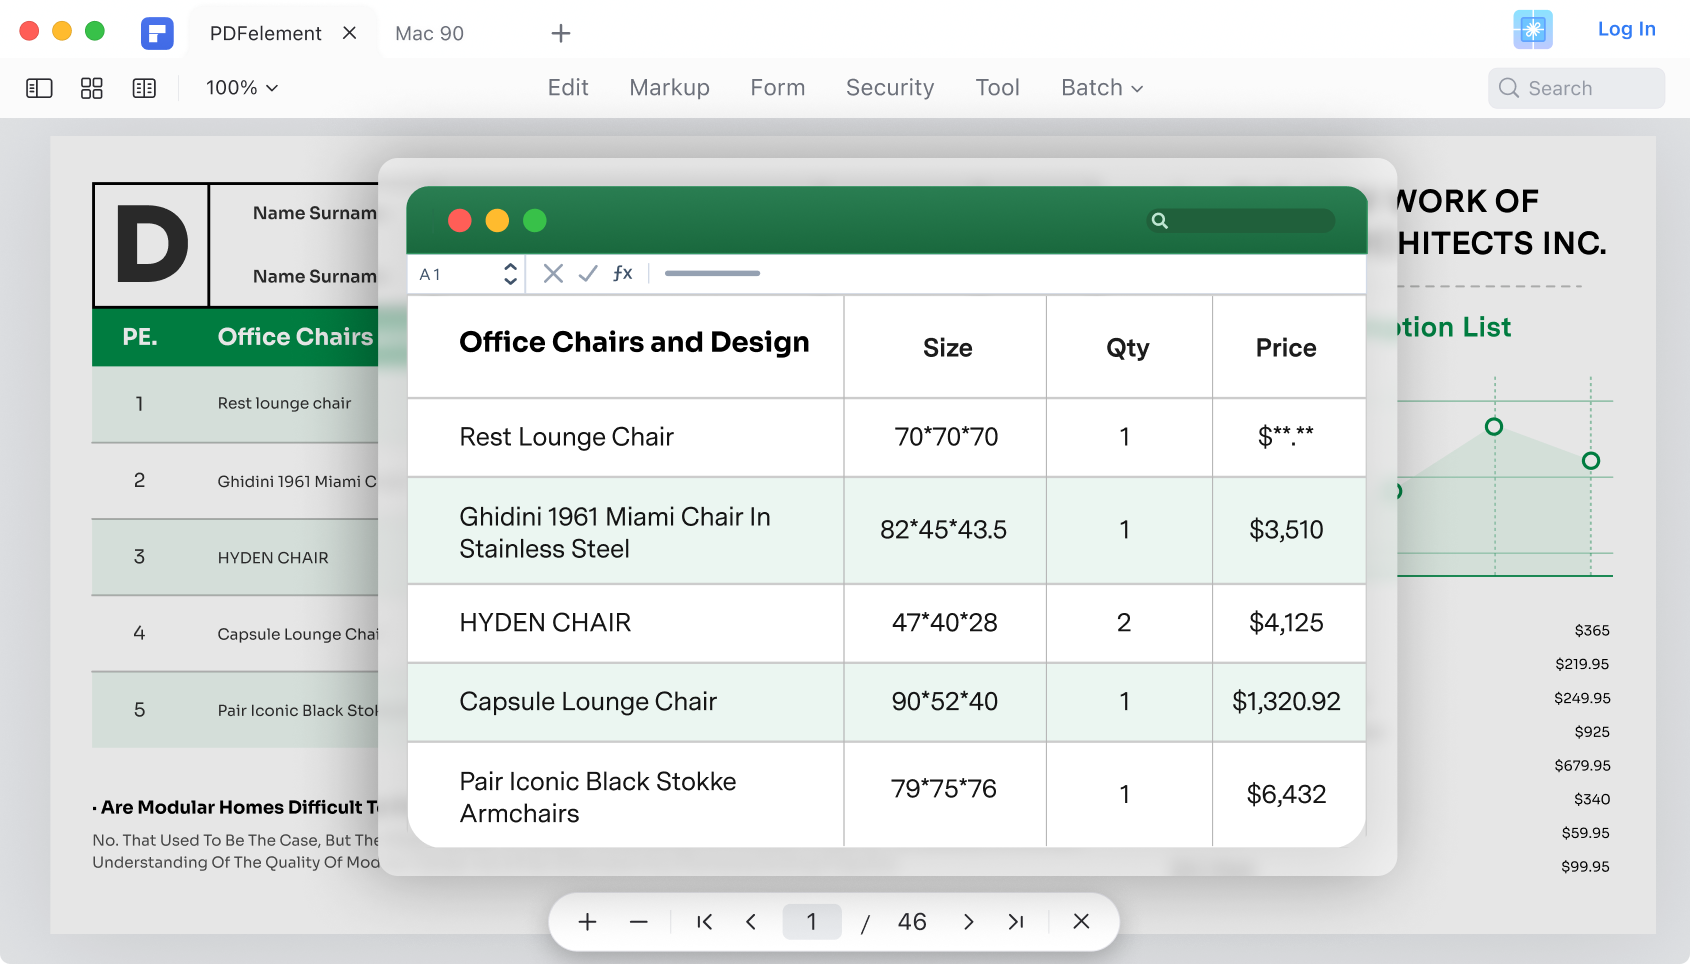Image resolution: width=1690 pixels, height=964 pixels.
Task: Go to the first page
Action: [704, 922]
